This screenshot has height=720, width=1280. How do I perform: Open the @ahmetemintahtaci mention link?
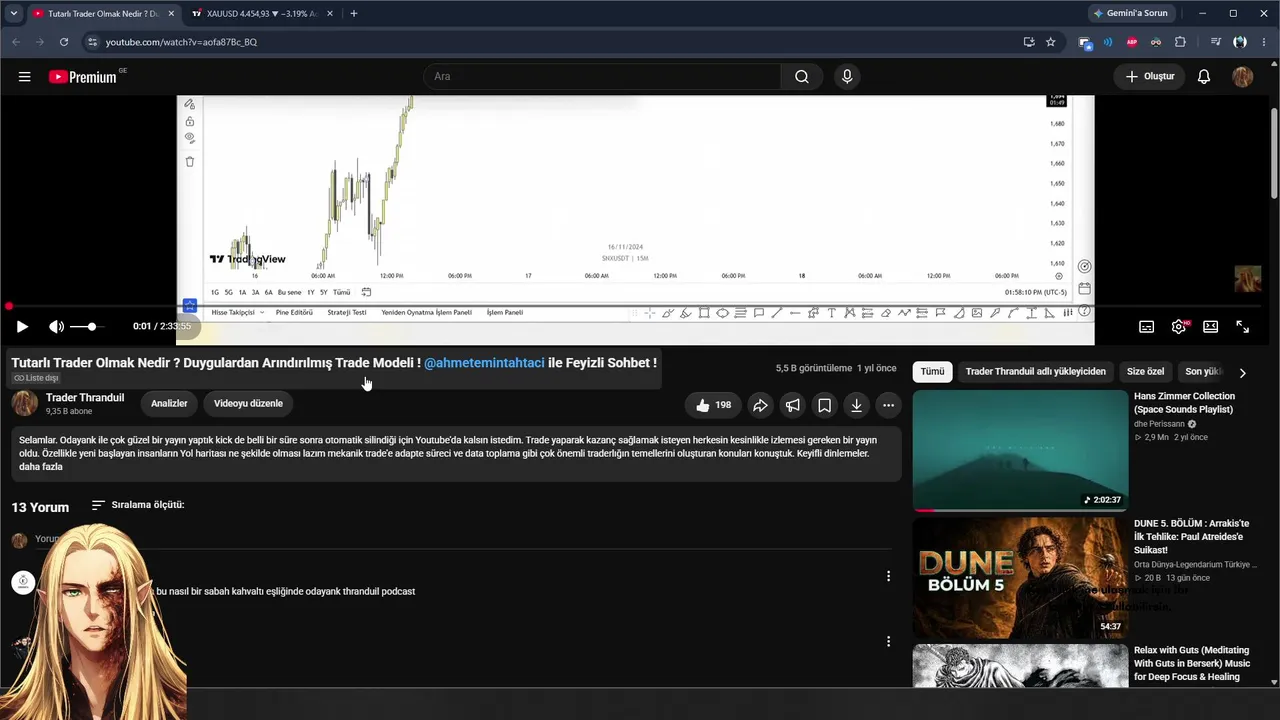pyautogui.click(x=484, y=363)
